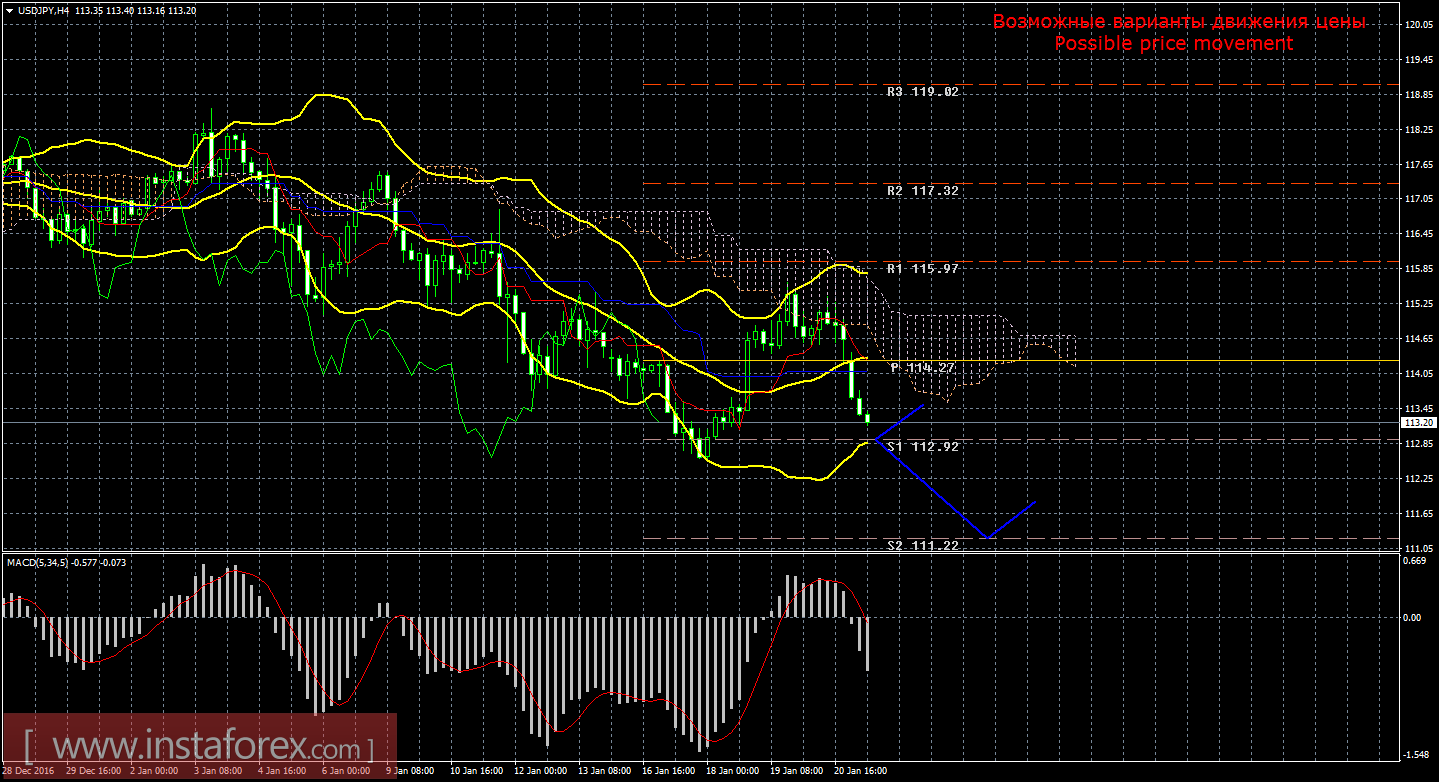Select the P 114.27 pivot label
This screenshot has height=782, width=1439.
pyautogui.click(x=924, y=368)
